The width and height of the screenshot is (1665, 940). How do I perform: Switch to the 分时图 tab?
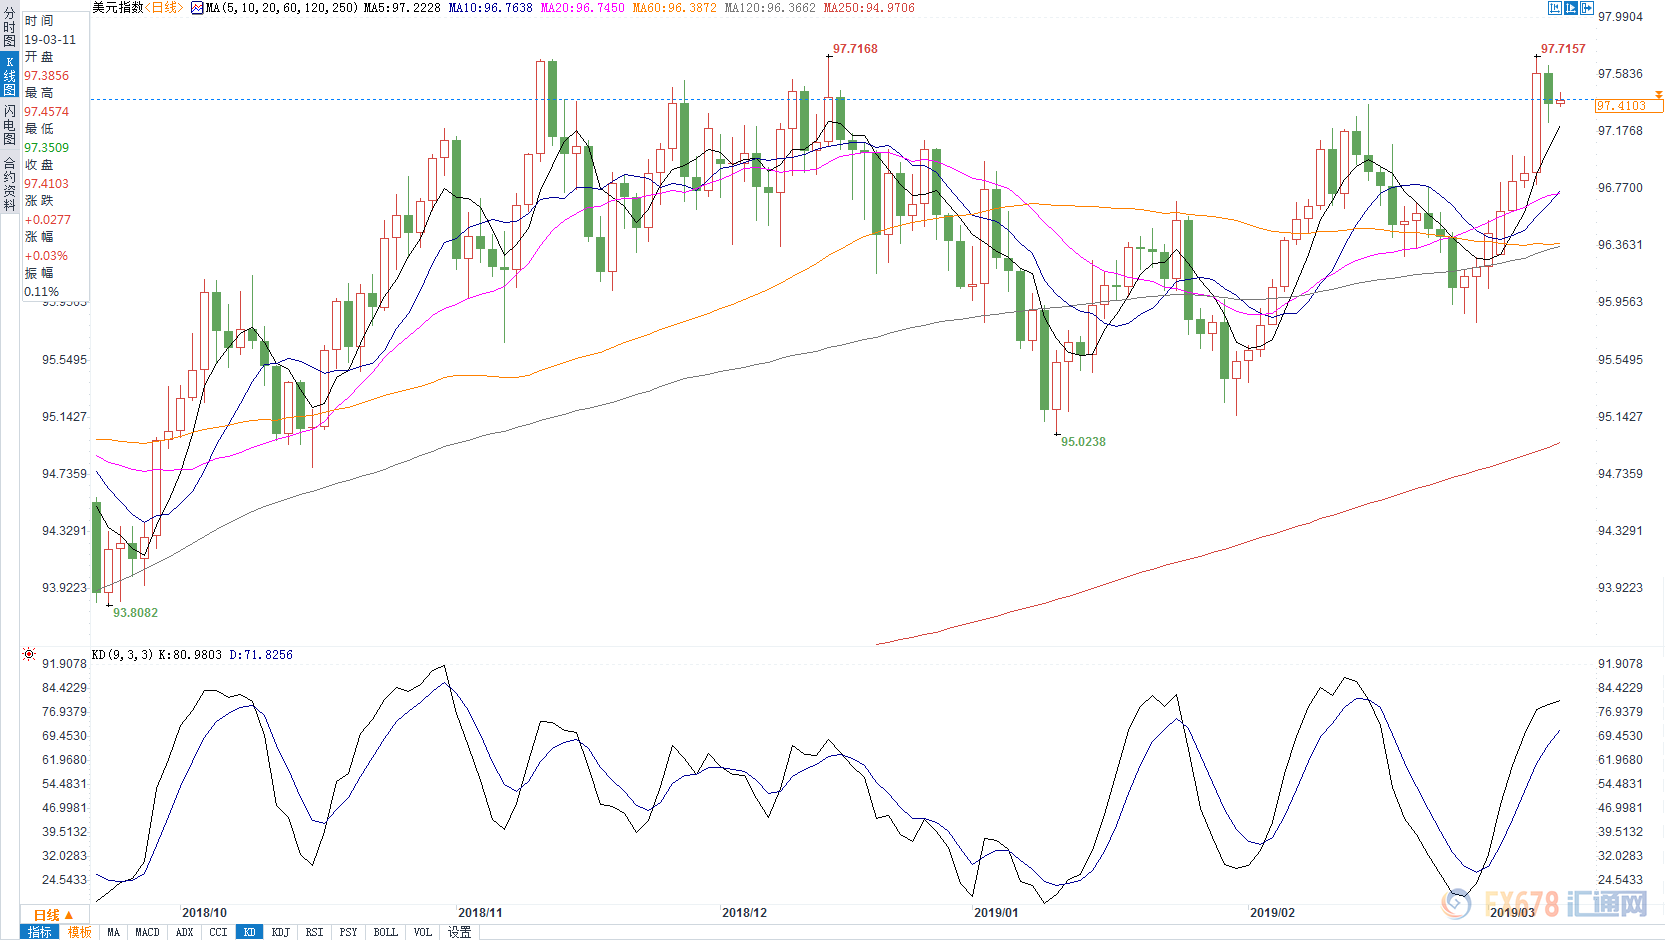(x=9, y=28)
